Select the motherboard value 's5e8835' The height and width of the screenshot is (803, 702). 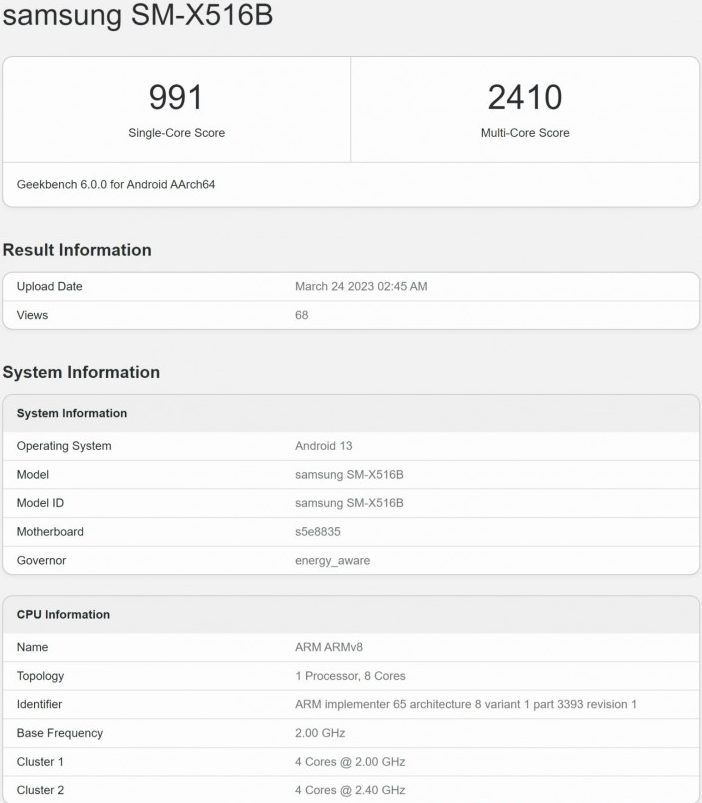point(318,532)
